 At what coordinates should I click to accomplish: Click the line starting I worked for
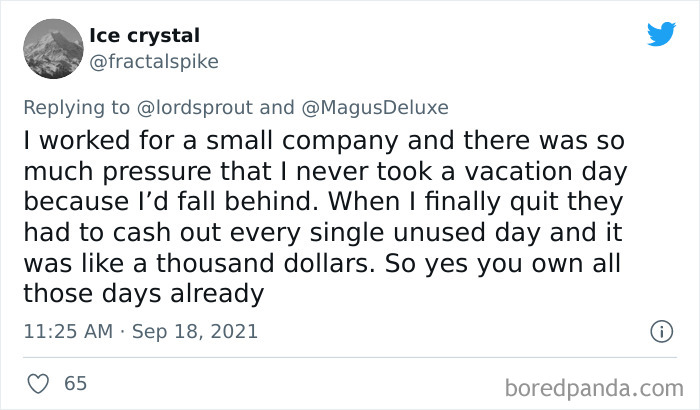pyautogui.click(x=324, y=140)
